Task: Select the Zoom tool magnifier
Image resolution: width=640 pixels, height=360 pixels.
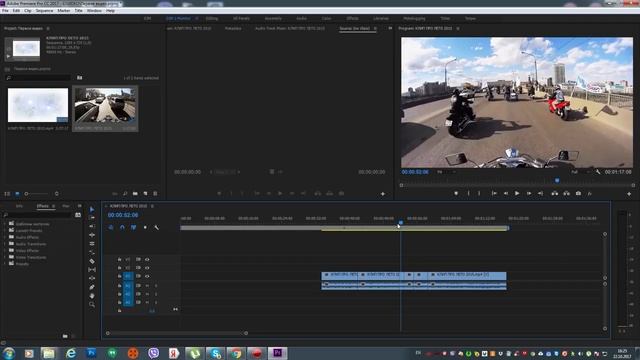Action: click(x=92, y=304)
